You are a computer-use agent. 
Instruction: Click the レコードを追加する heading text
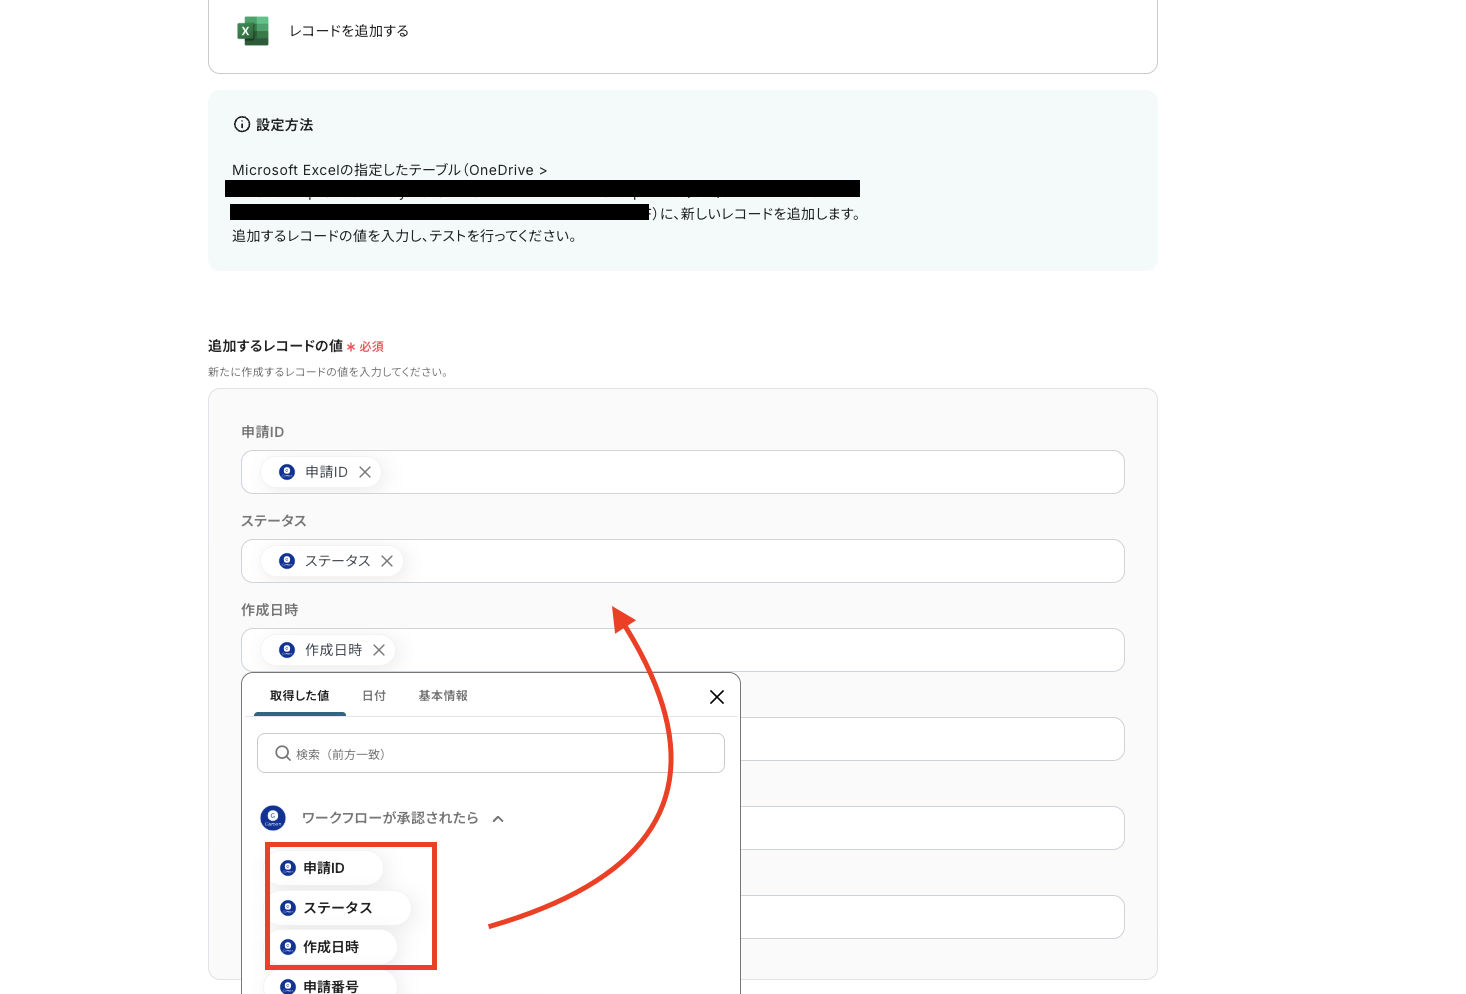pos(349,31)
